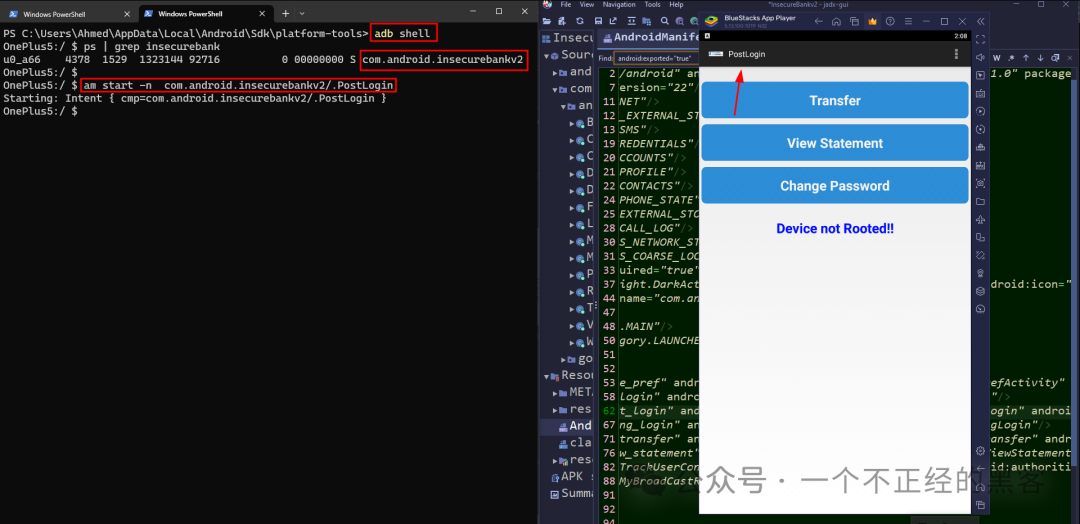Expand the META folder node in Resources
Viewport: 1080px width, 524px height.
(554, 393)
